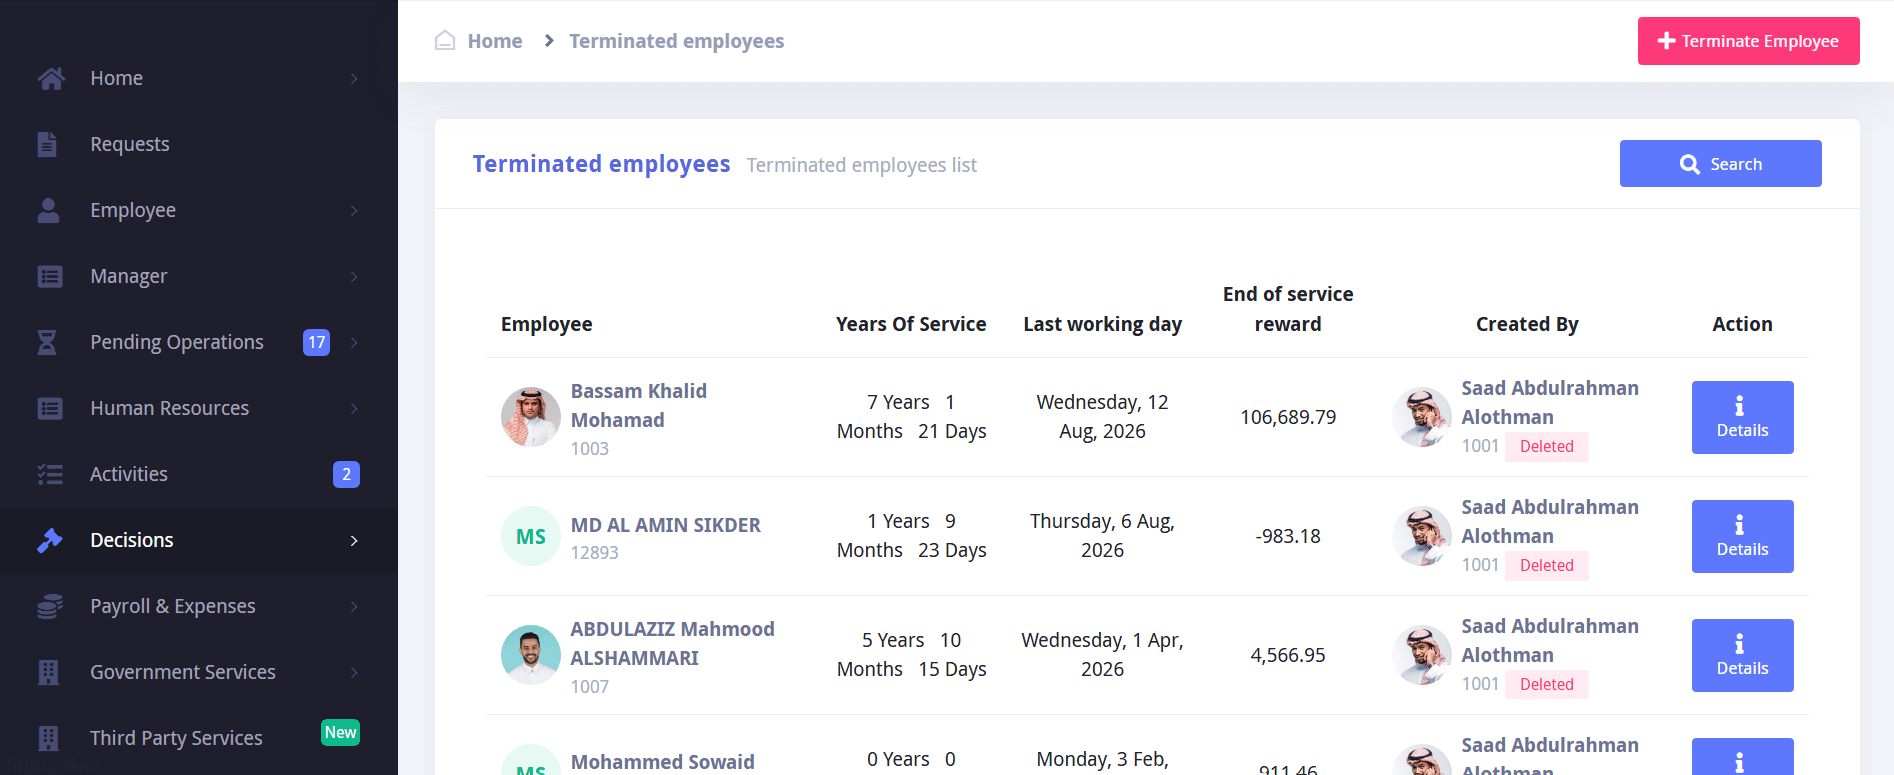Click the Terminate Employee button
This screenshot has width=1894, height=775.
(x=1748, y=41)
